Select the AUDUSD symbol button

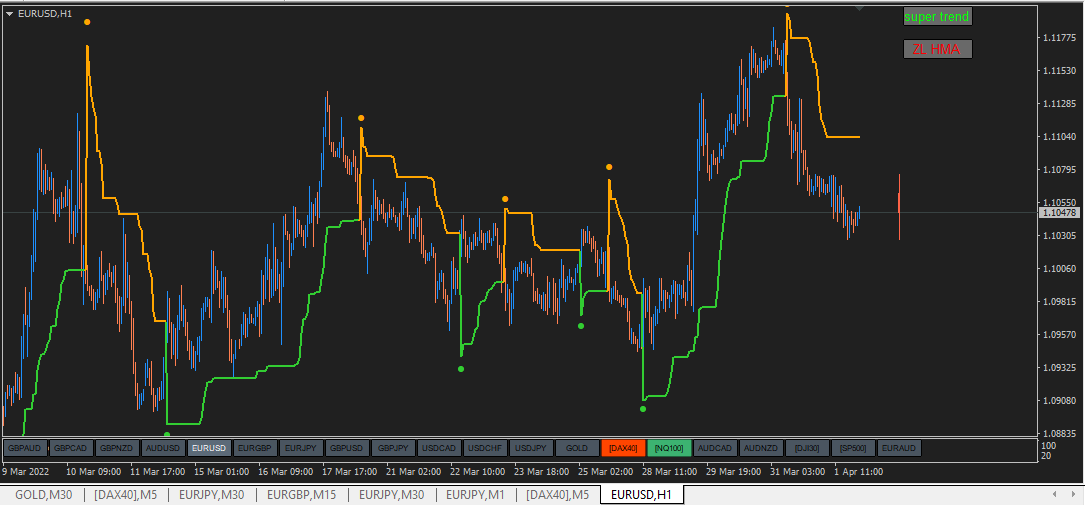click(163, 449)
